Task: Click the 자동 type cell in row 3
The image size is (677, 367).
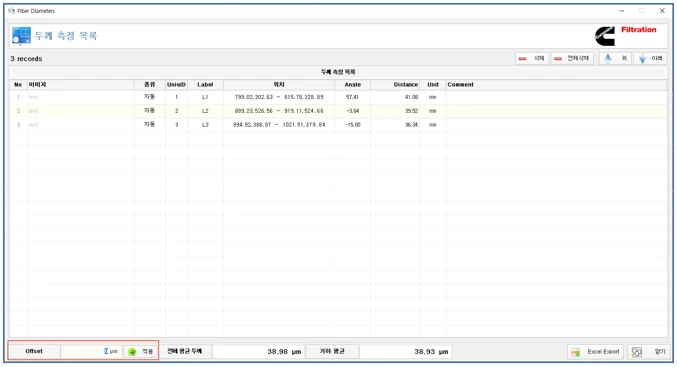Action: pyautogui.click(x=149, y=124)
